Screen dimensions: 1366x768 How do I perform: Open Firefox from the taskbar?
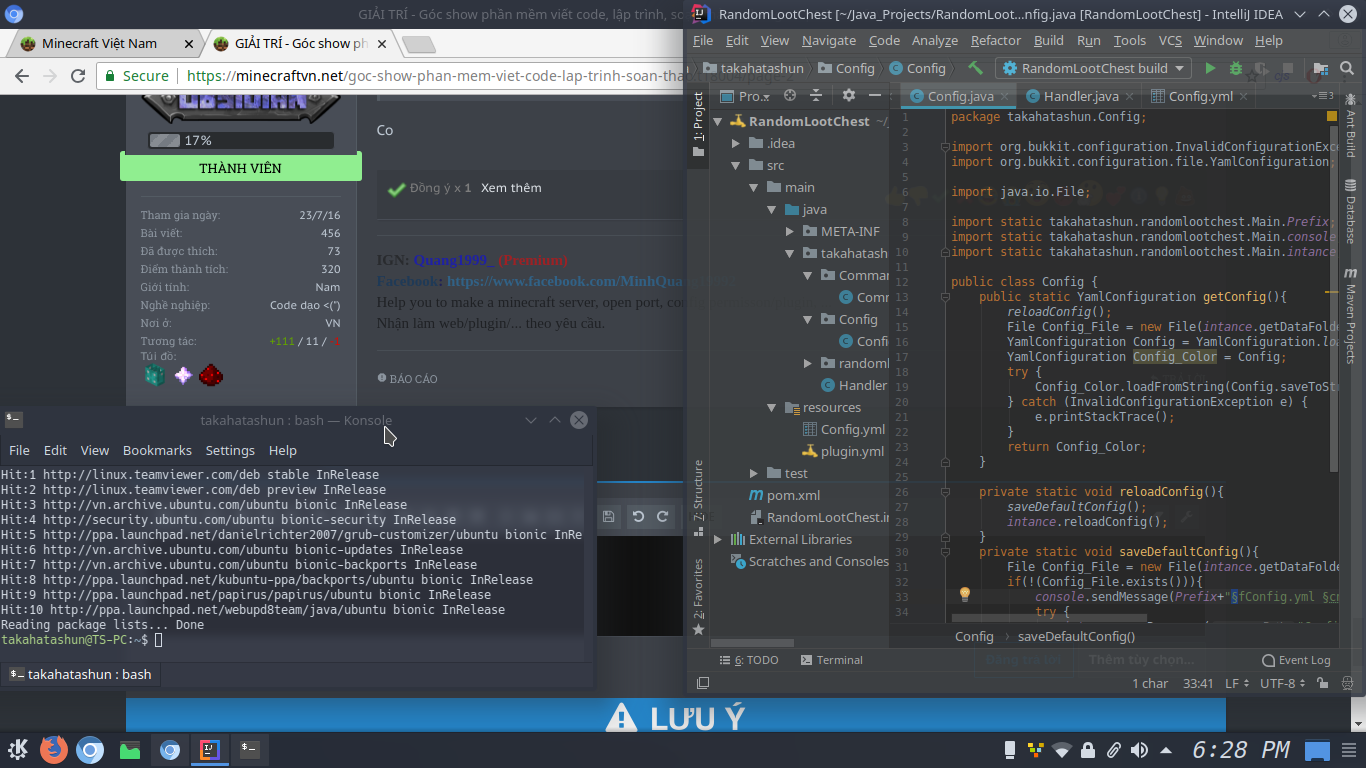click(x=54, y=749)
